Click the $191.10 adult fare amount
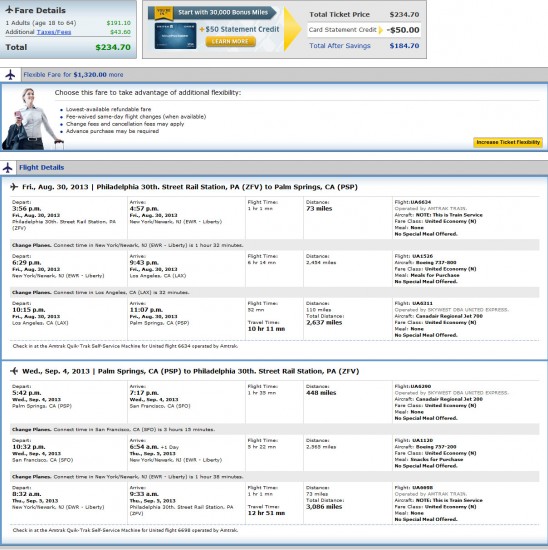The width and height of the screenshot is (548, 550). tap(119, 23)
